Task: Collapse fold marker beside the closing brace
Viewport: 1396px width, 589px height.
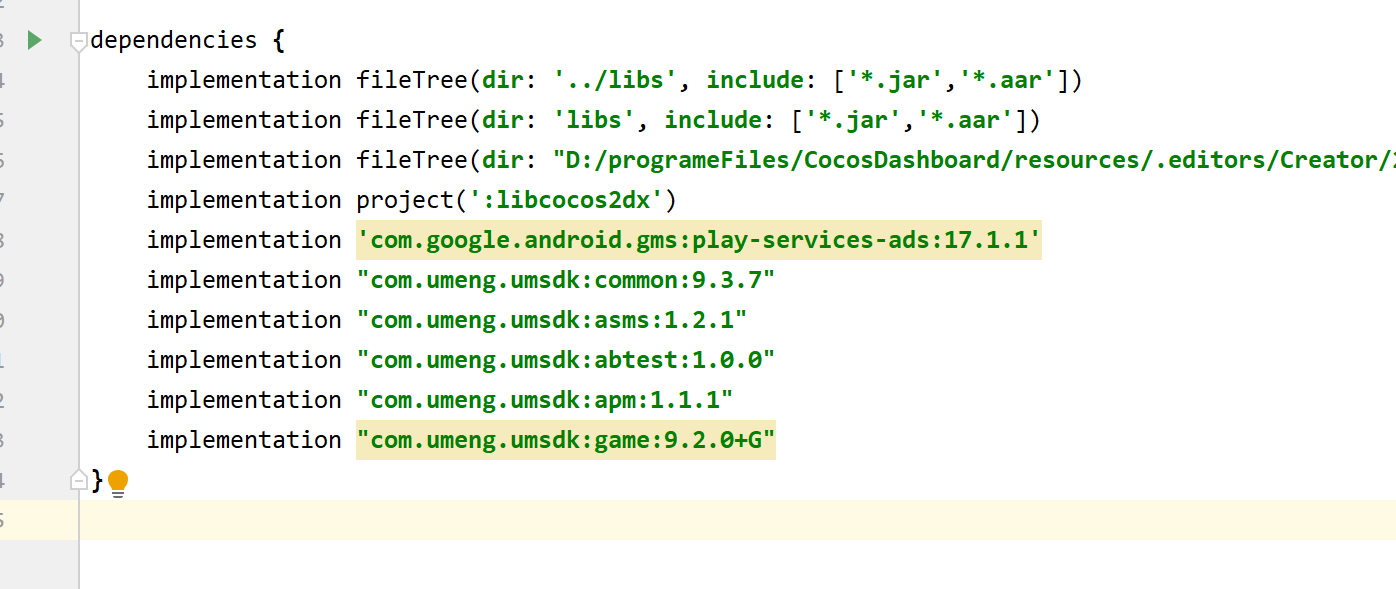Action: pos(79,481)
